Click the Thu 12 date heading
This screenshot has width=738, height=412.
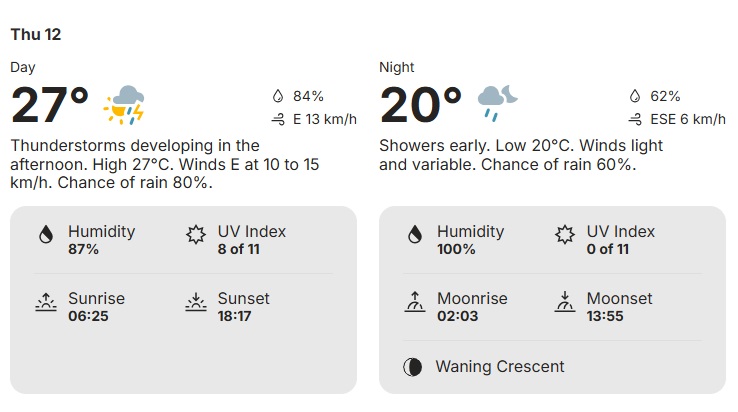[x=36, y=34]
